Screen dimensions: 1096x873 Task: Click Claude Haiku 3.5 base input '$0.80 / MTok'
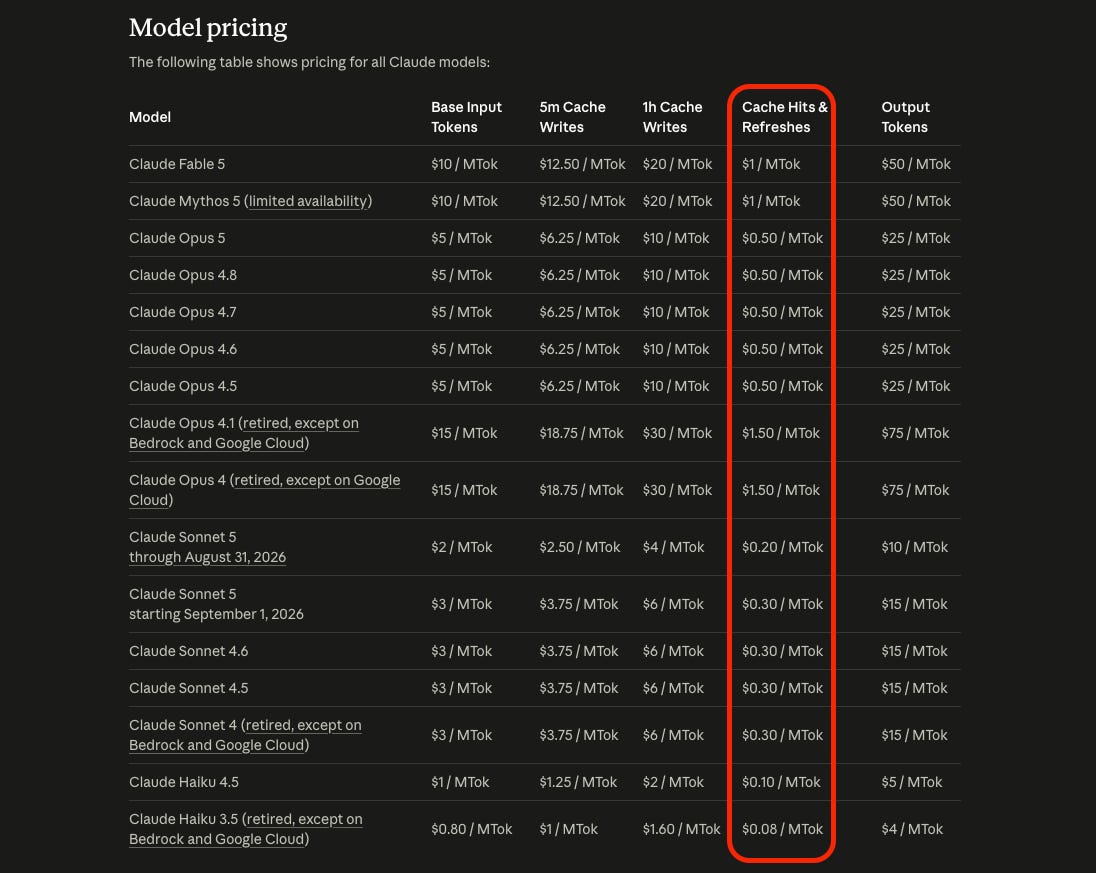(472, 830)
